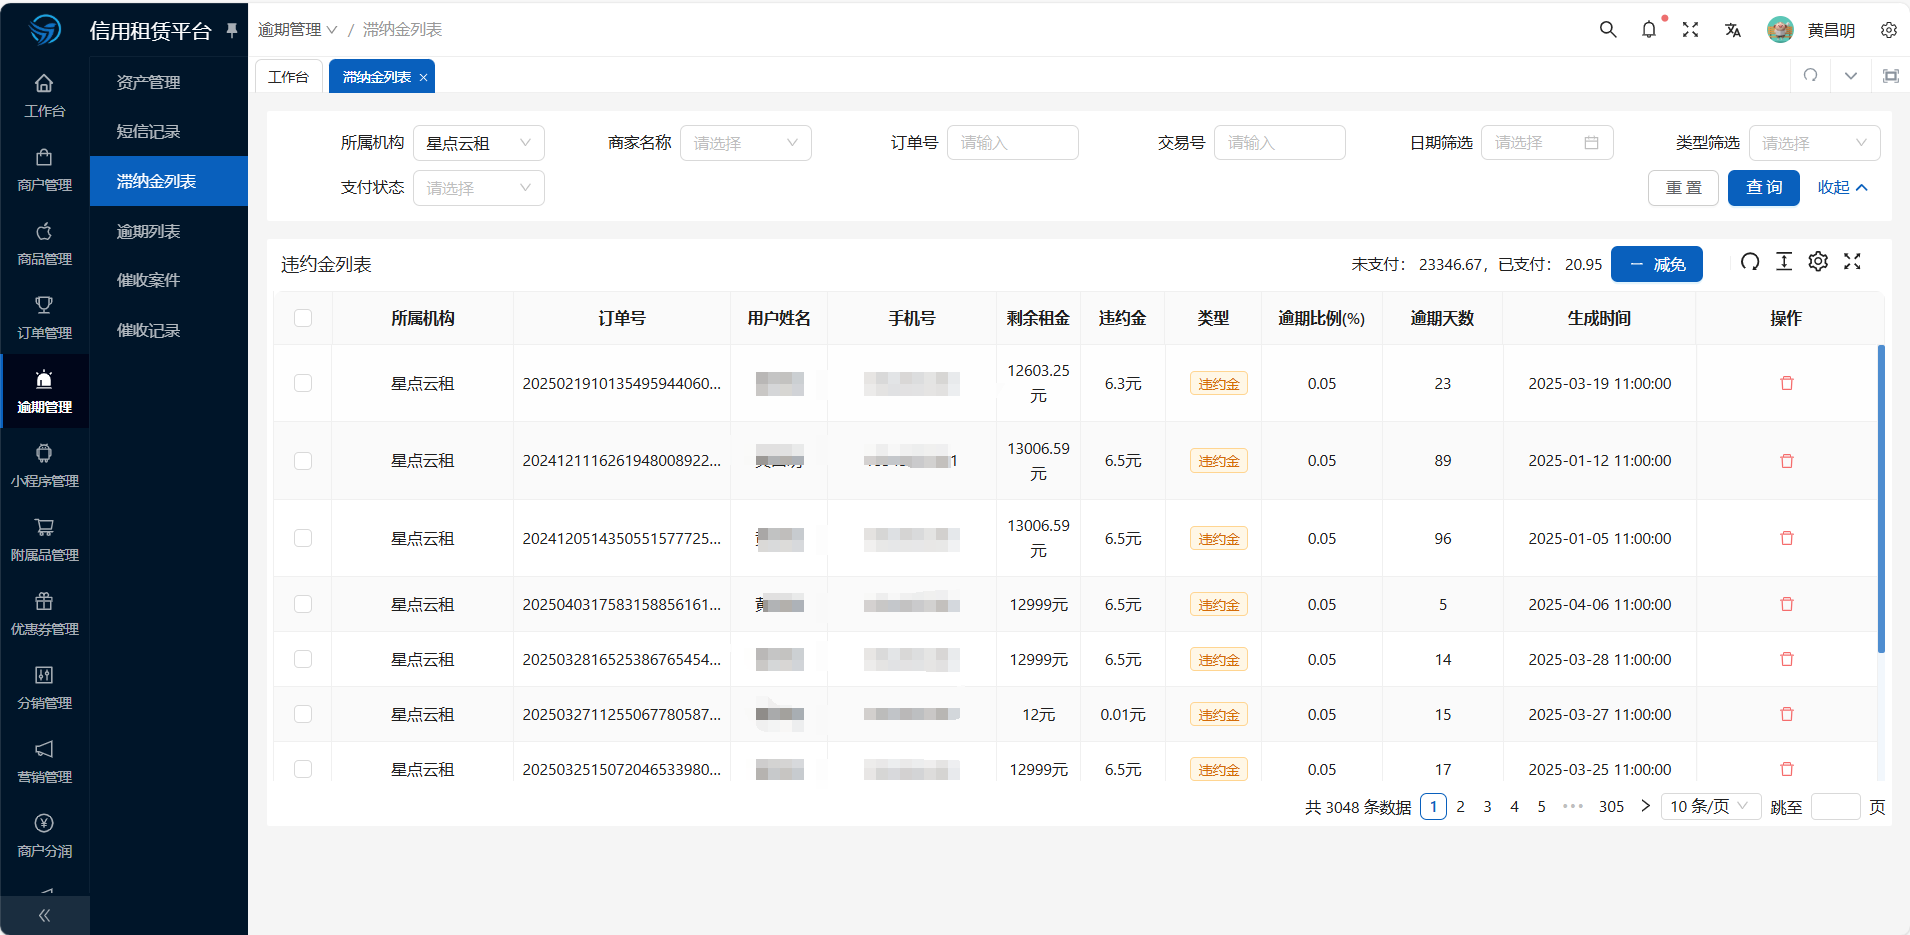Image resolution: width=1910 pixels, height=935 pixels.
Task: Delete the row dated 2025-03-19
Action: pyautogui.click(x=1787, y=384)
